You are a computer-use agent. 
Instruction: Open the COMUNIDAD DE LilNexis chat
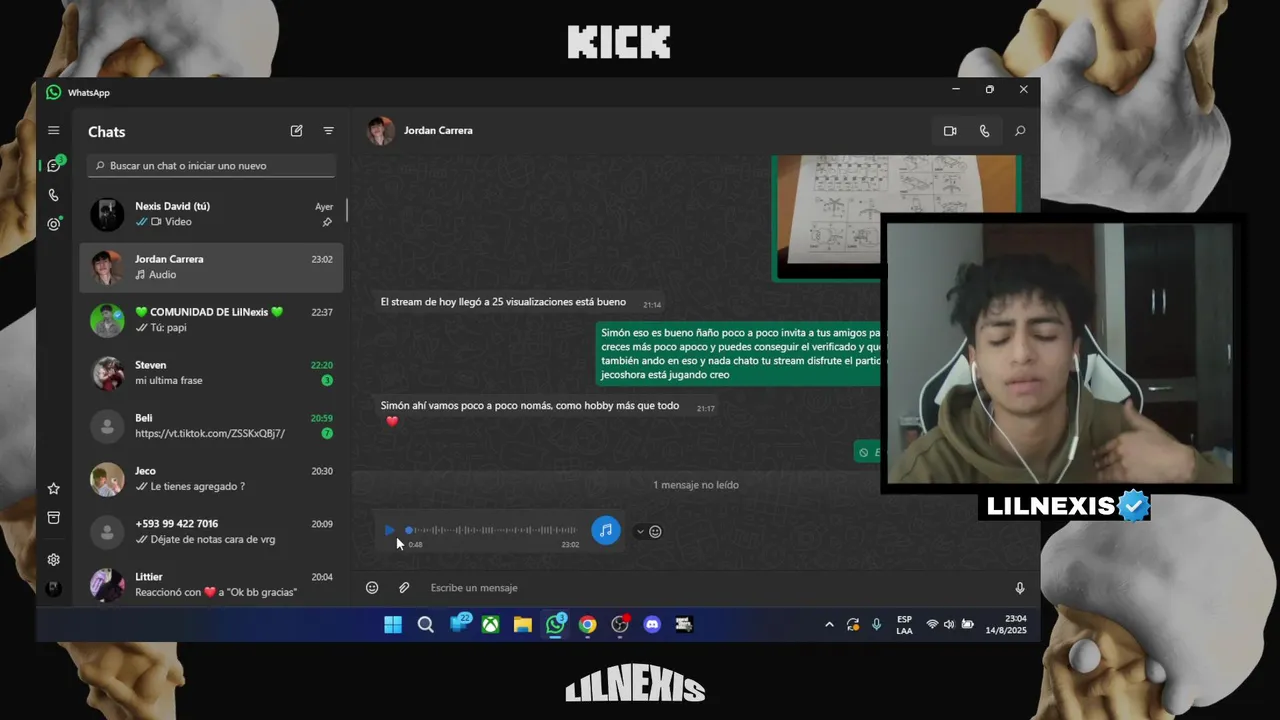211,320
